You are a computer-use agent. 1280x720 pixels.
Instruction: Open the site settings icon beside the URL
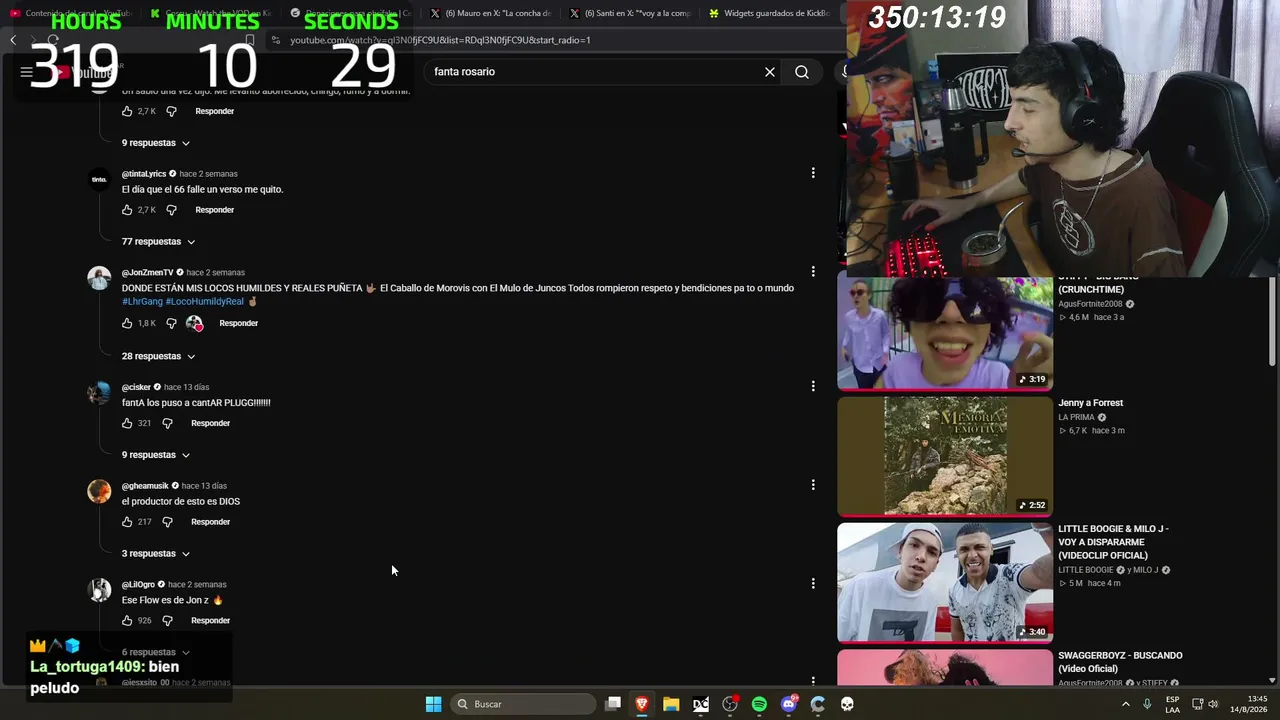[x=276, y=40]
